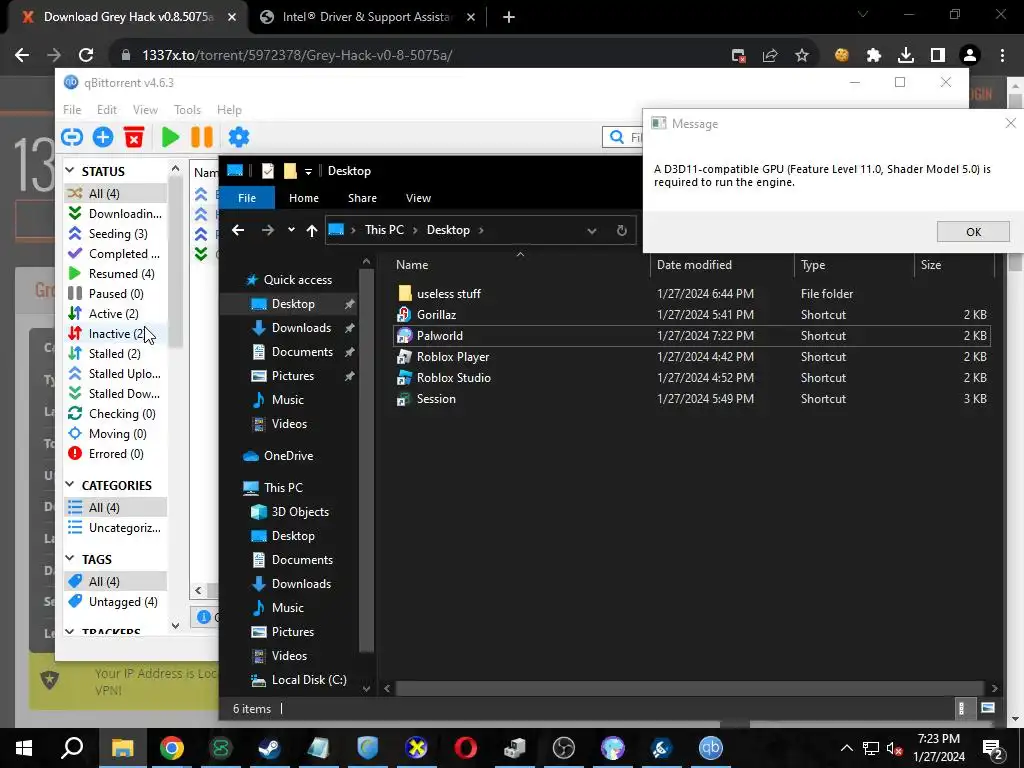Collapse the STATUS section in qBittorrent
The width and height of the screenshot is (1024, 768).
[70, 170]
